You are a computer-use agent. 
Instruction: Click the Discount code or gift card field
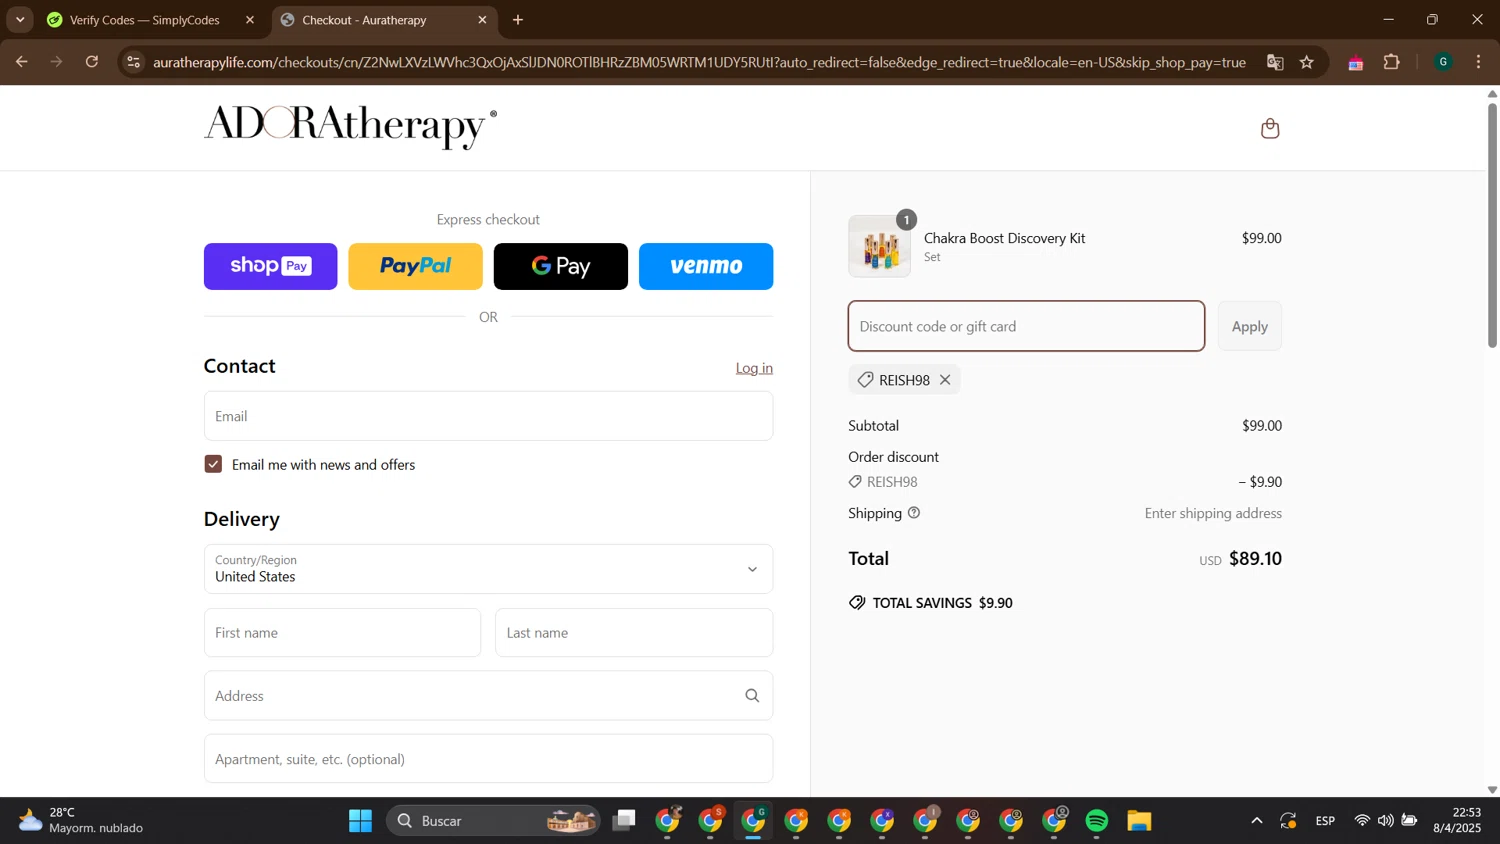coord(1026,326)
